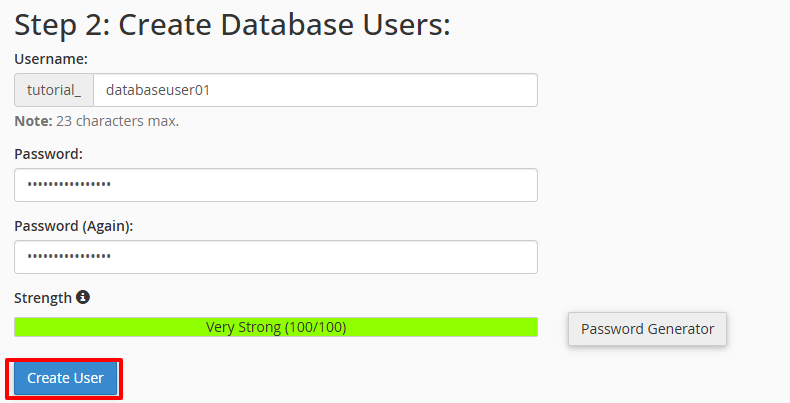Open the Password Generator
Image resolution: width=790 pixels, height=403 pixels.
pos(647,329)
